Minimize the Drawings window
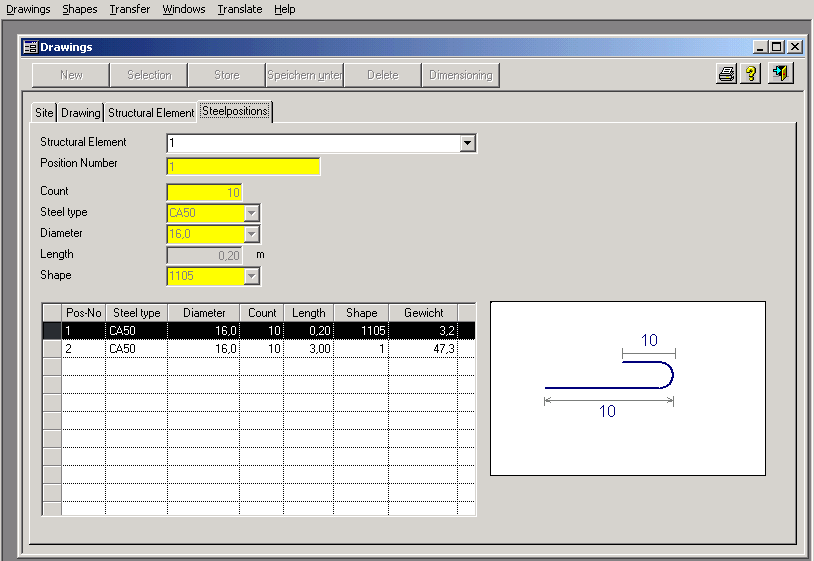Image resolution: width=814 pixels, height=561 pixels. point(762,46)
